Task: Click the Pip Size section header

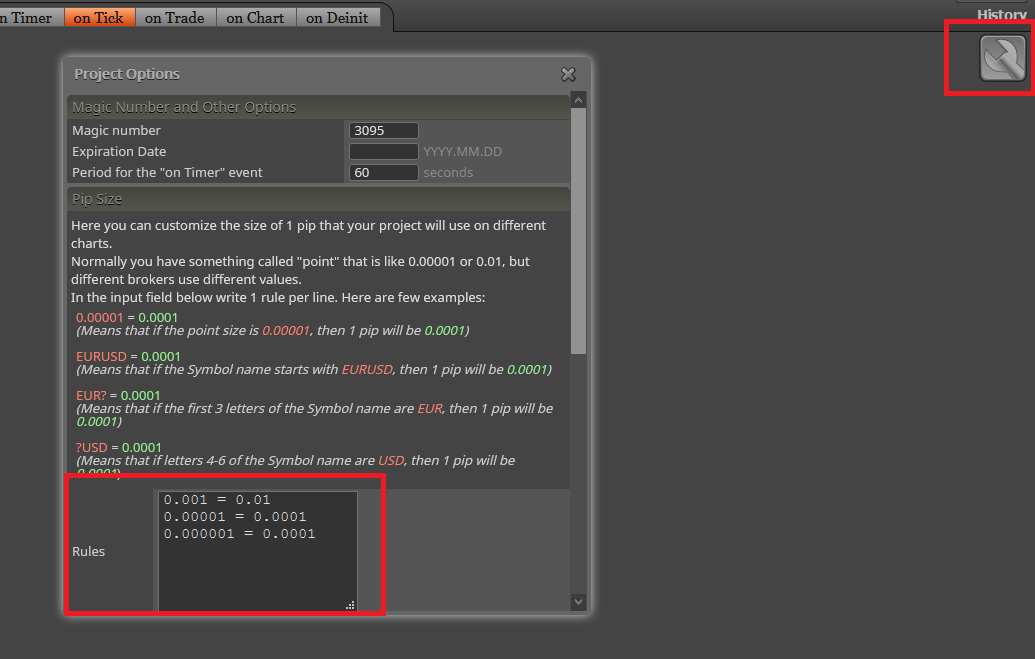Action: click(x=318, y=199)
